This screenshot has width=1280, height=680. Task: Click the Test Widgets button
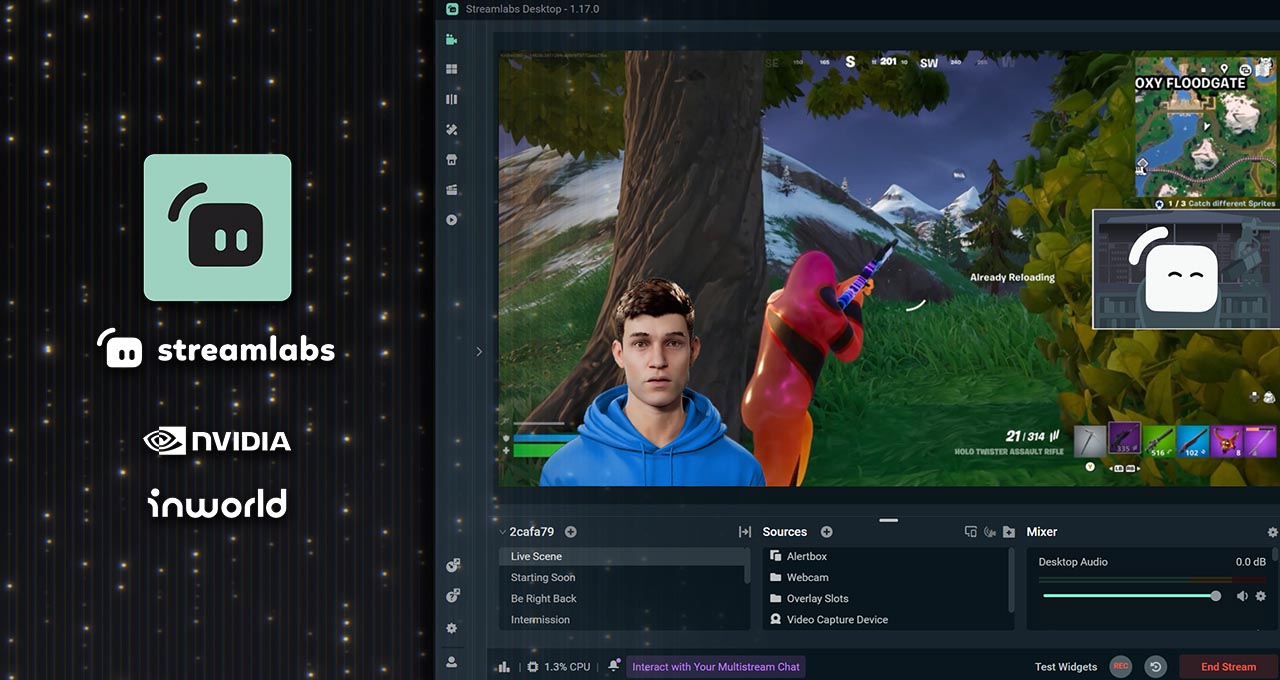(x=1065, y=666)
